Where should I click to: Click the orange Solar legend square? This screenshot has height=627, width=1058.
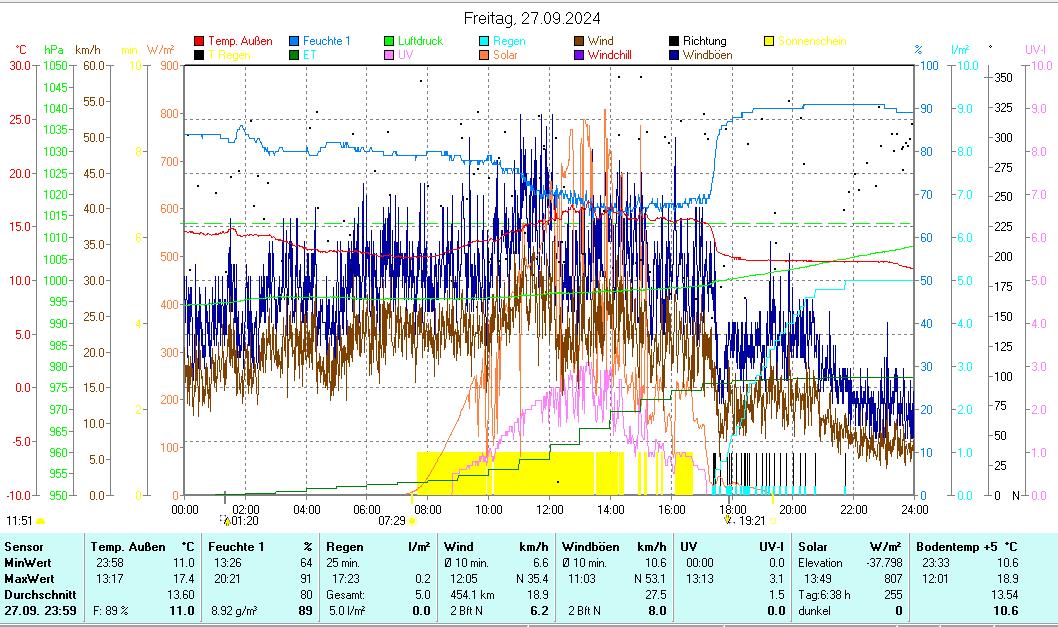click(484, 55)
